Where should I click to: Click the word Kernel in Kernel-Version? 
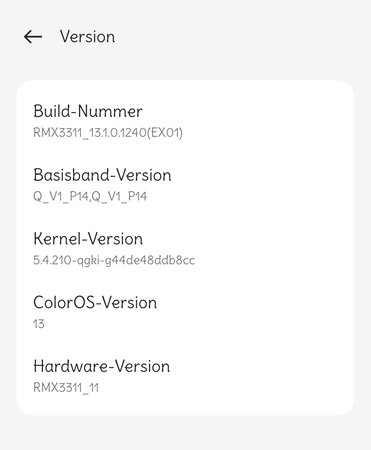pos(57,239)
